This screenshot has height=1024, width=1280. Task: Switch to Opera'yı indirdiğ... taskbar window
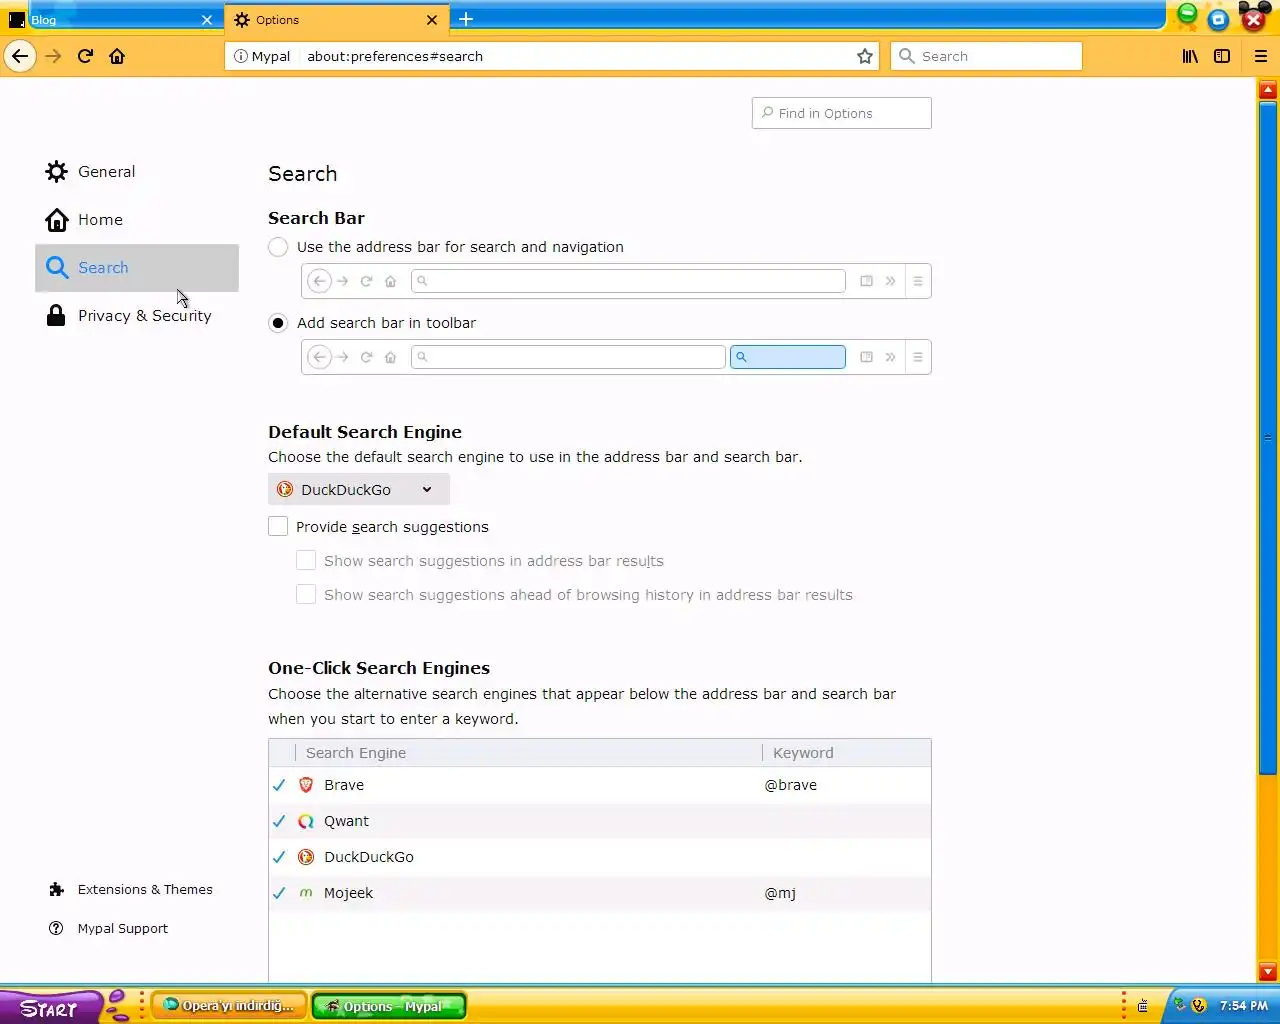229,1006
